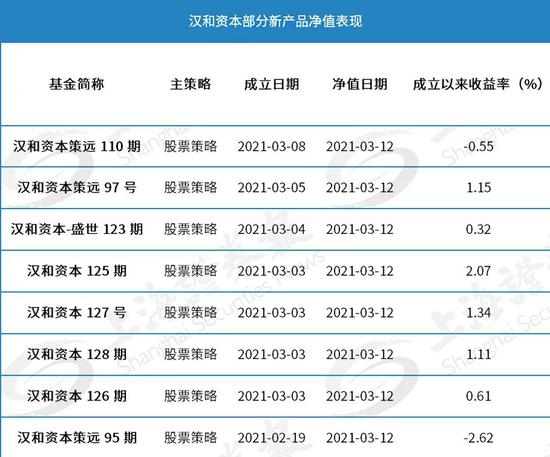The image size is (550, 457).
Task: Click NAV date in 汉和资本 125 期 row
Action: pyautogui.click(x=360, y=271)
